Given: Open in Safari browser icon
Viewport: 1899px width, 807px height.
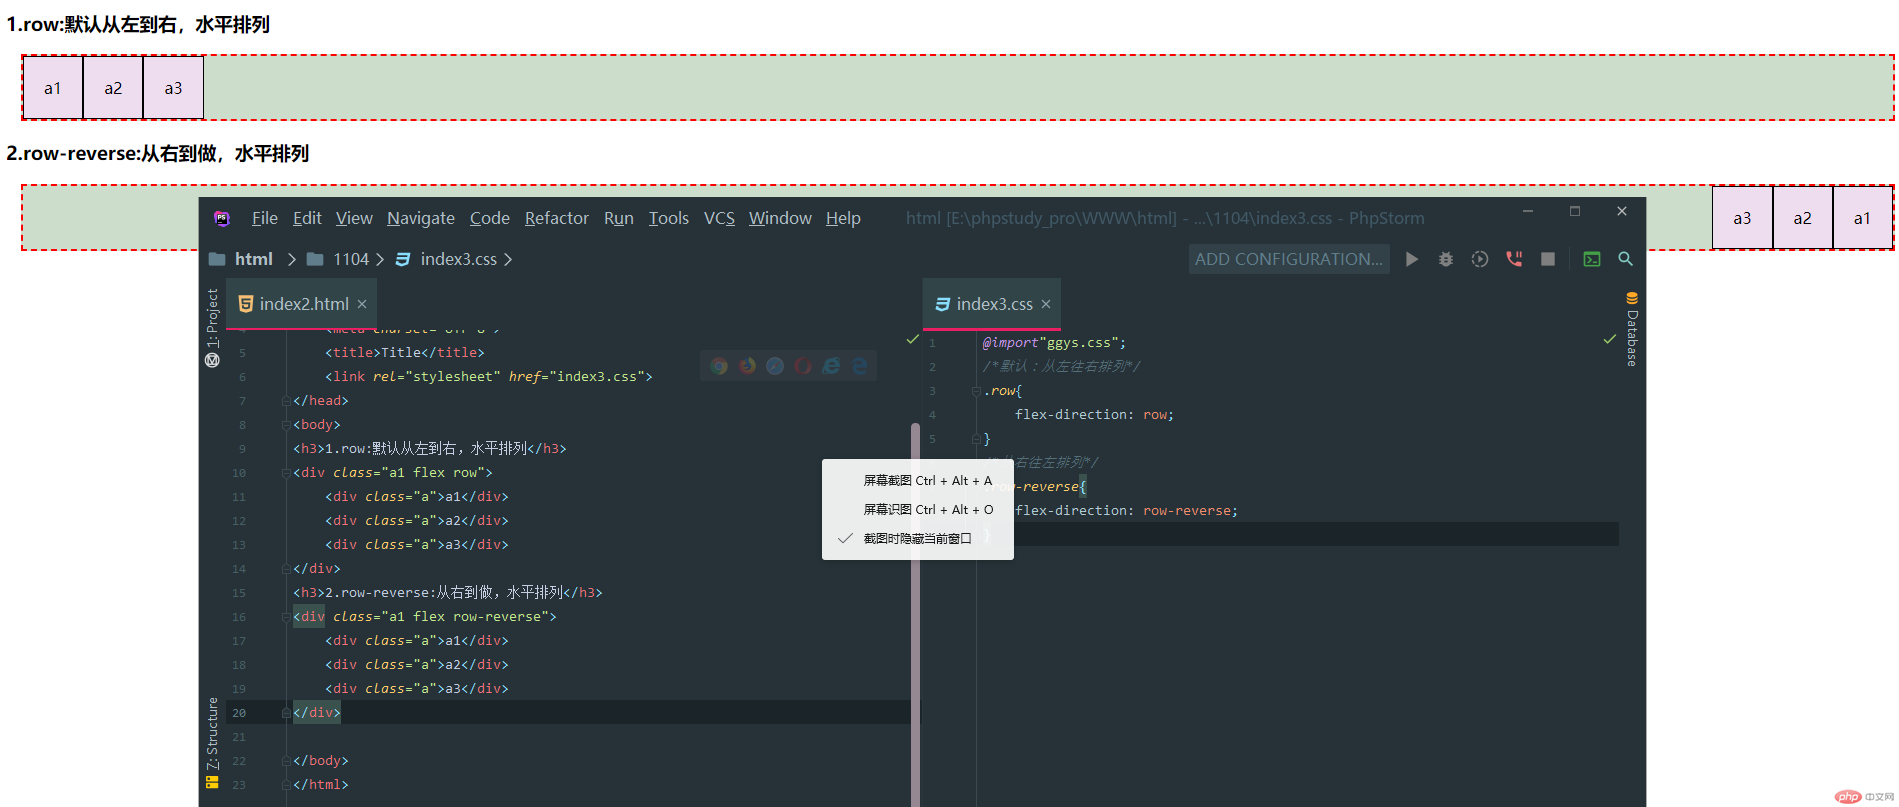Looking at the screenshot, I should click(x=775, y=366).
